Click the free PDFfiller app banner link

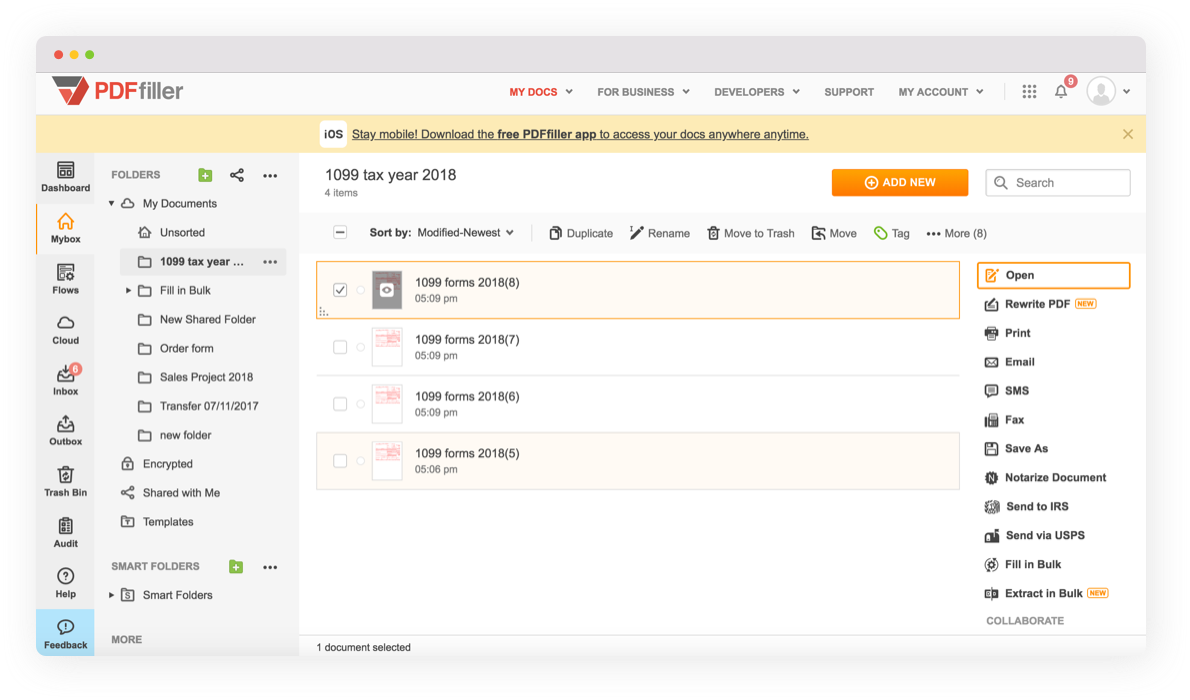(580, 134)
